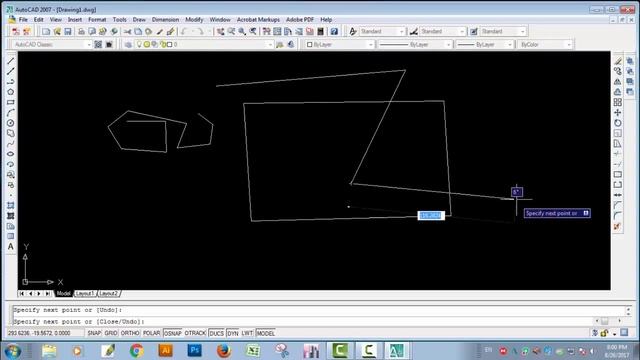Click the Dimension Style icon

point(413,31)
